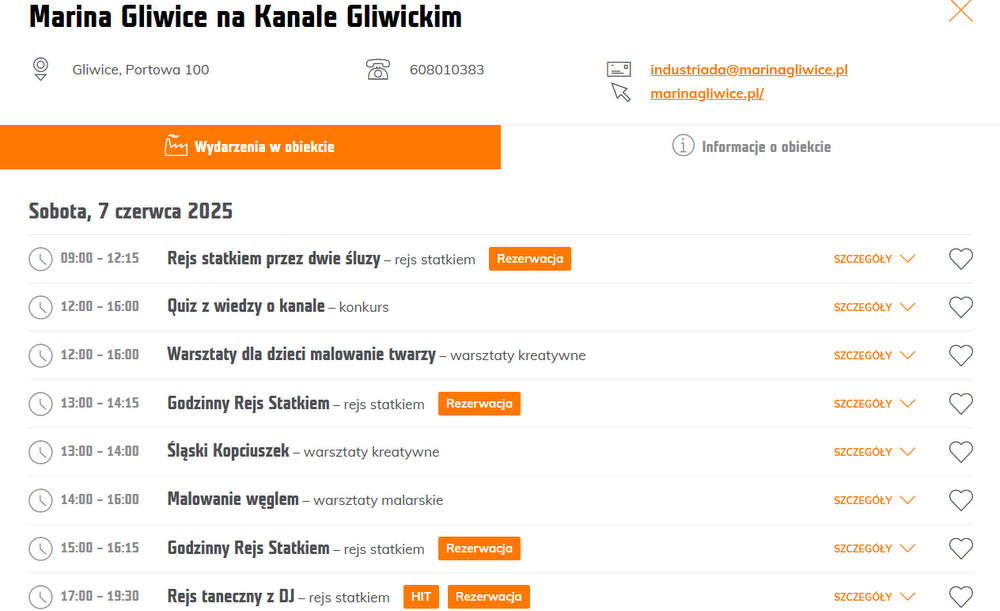This screenshot has height=611, width=1000.
Task: Show Szczegóły for Rejs taneczny z DJ
Action: [x=874, y=597]
